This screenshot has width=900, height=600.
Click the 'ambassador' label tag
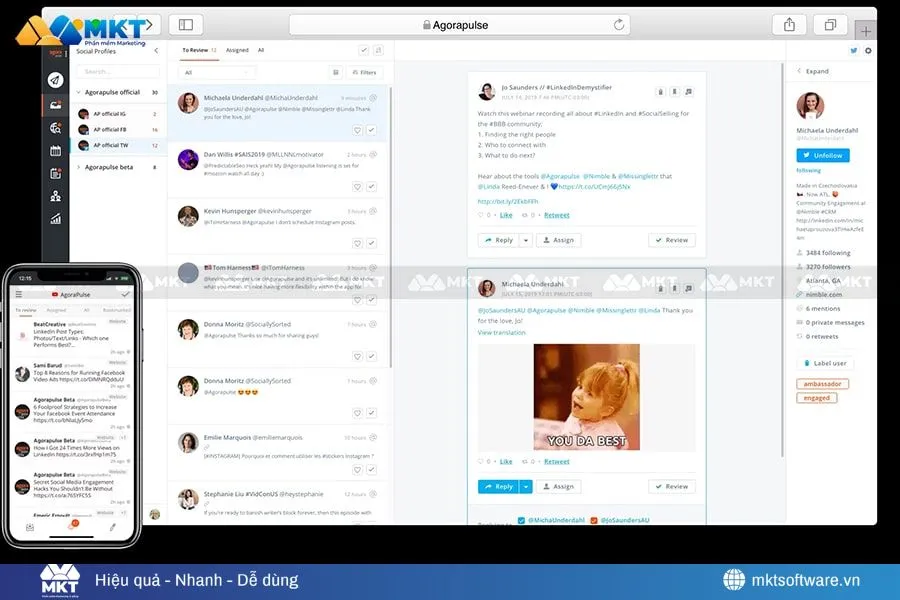click(x=822, y=384)
